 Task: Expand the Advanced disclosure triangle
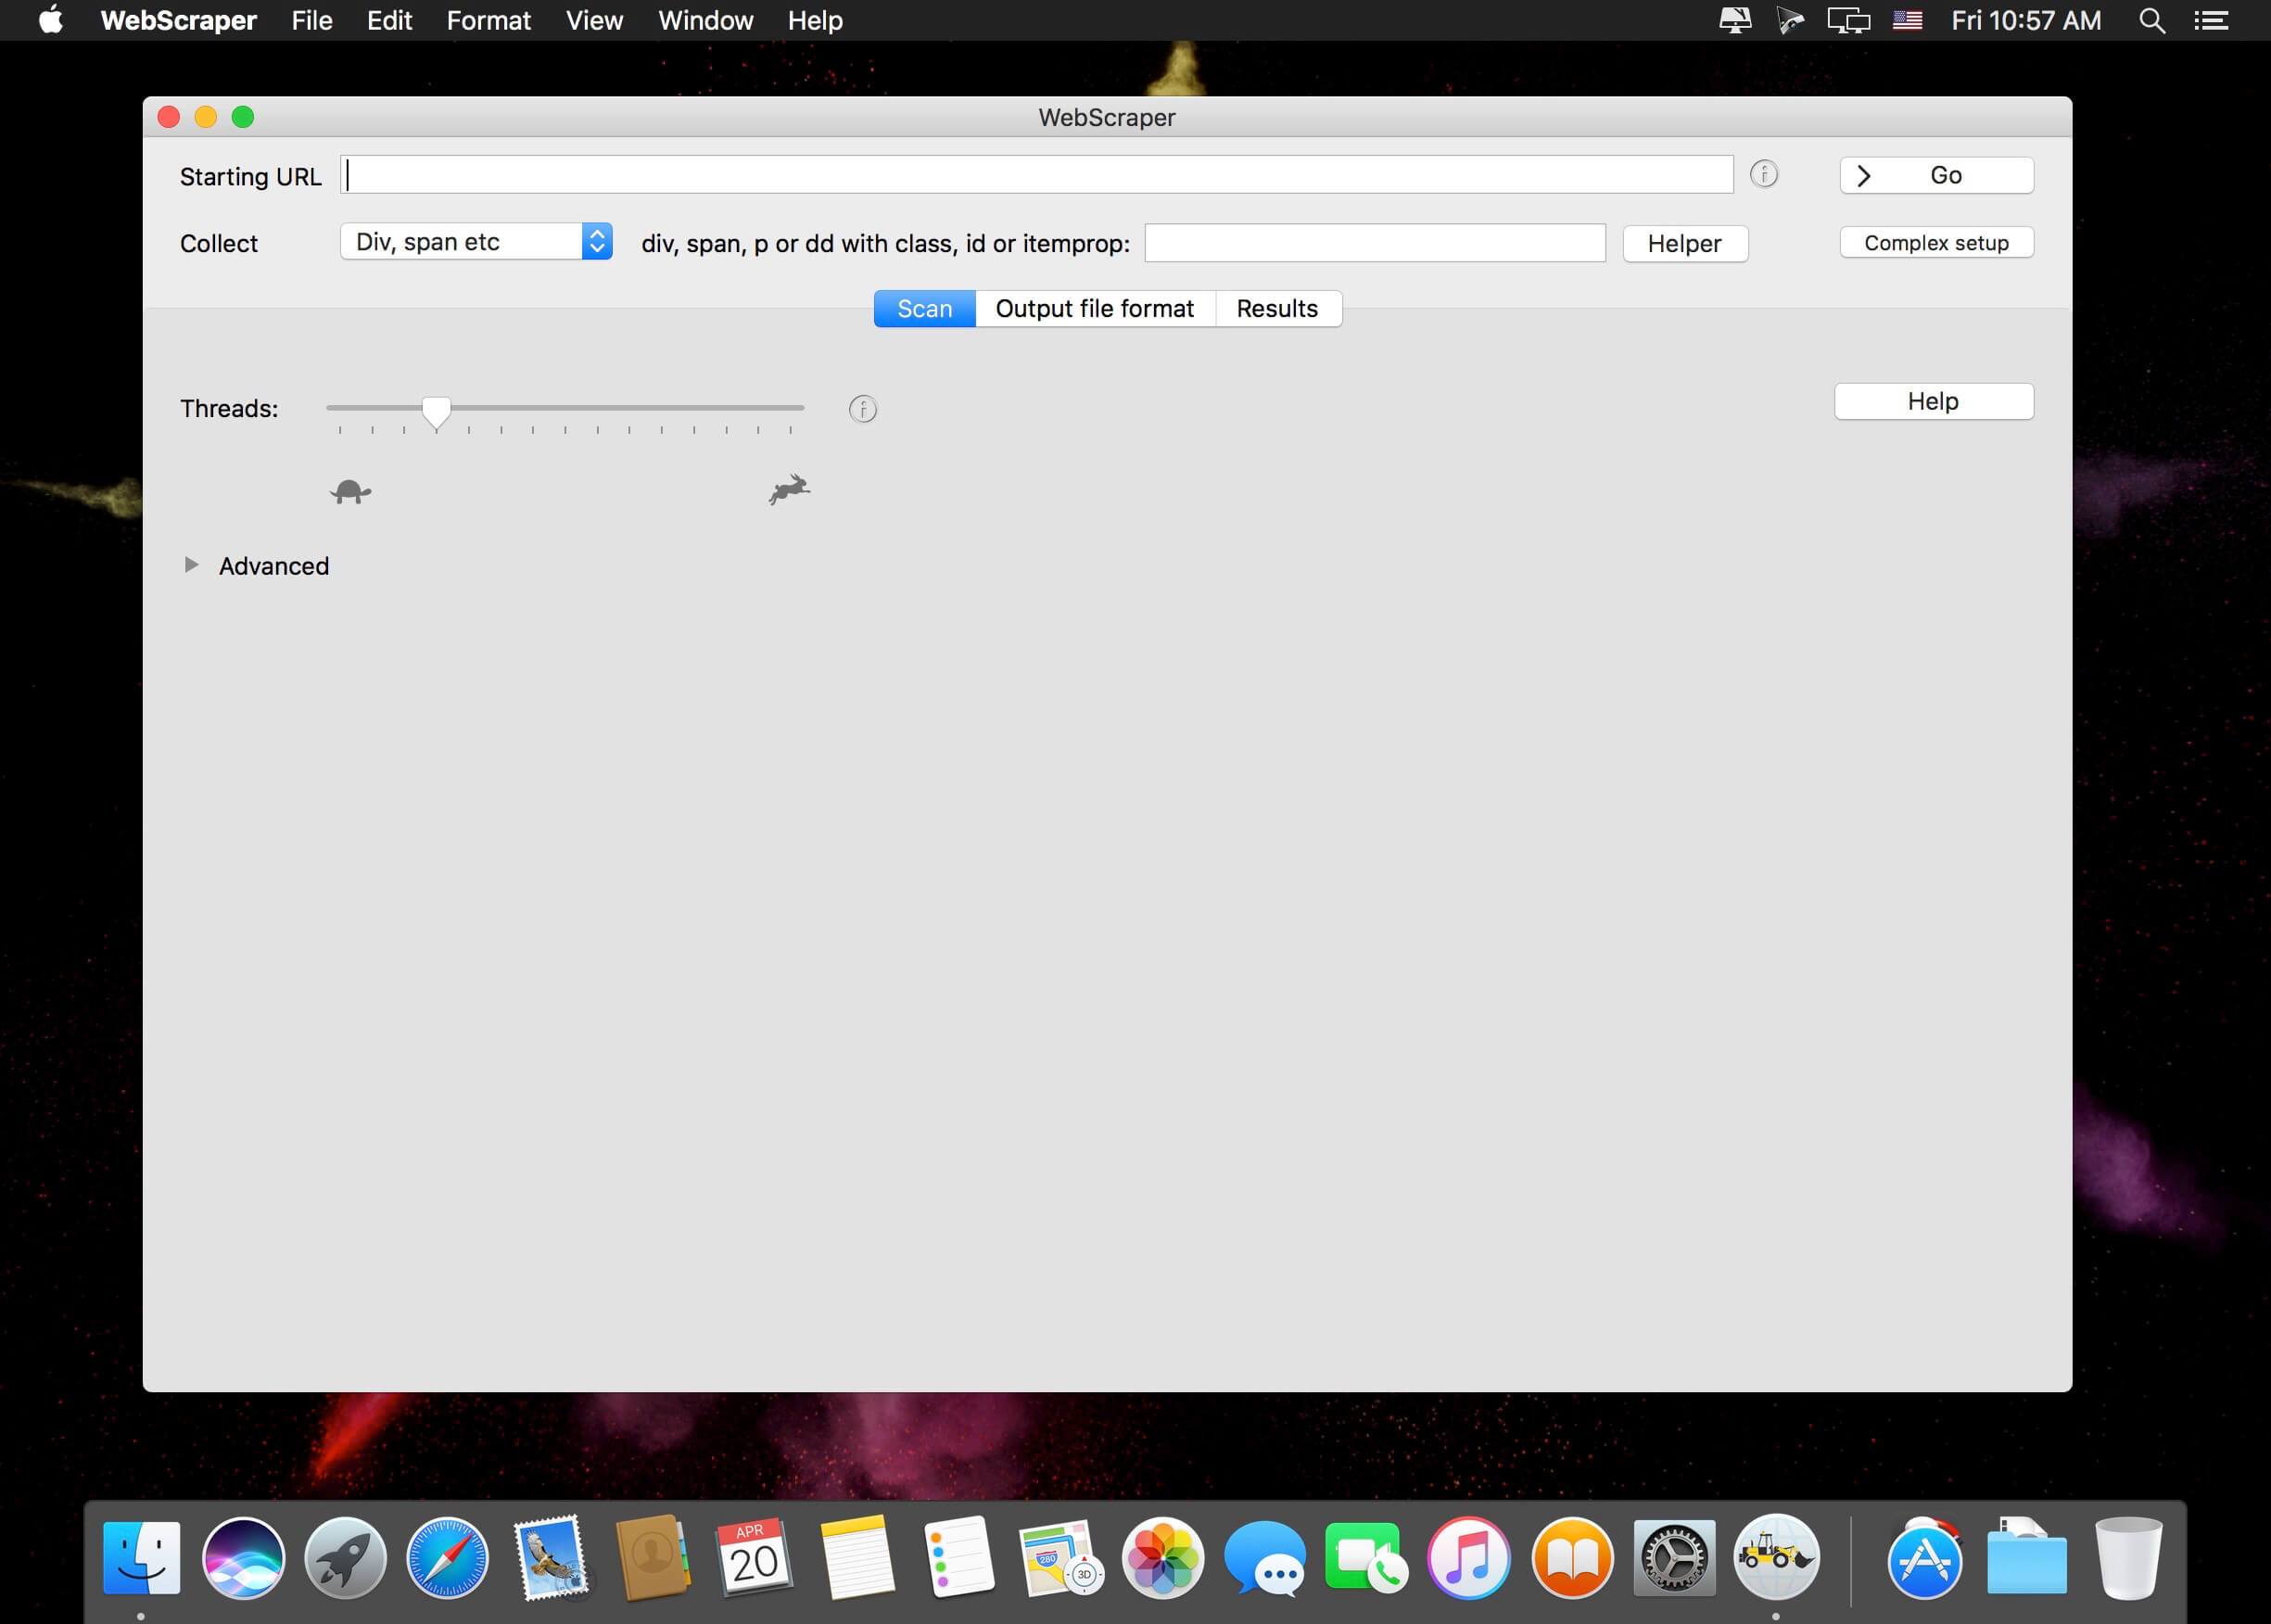tap(191, 565)
